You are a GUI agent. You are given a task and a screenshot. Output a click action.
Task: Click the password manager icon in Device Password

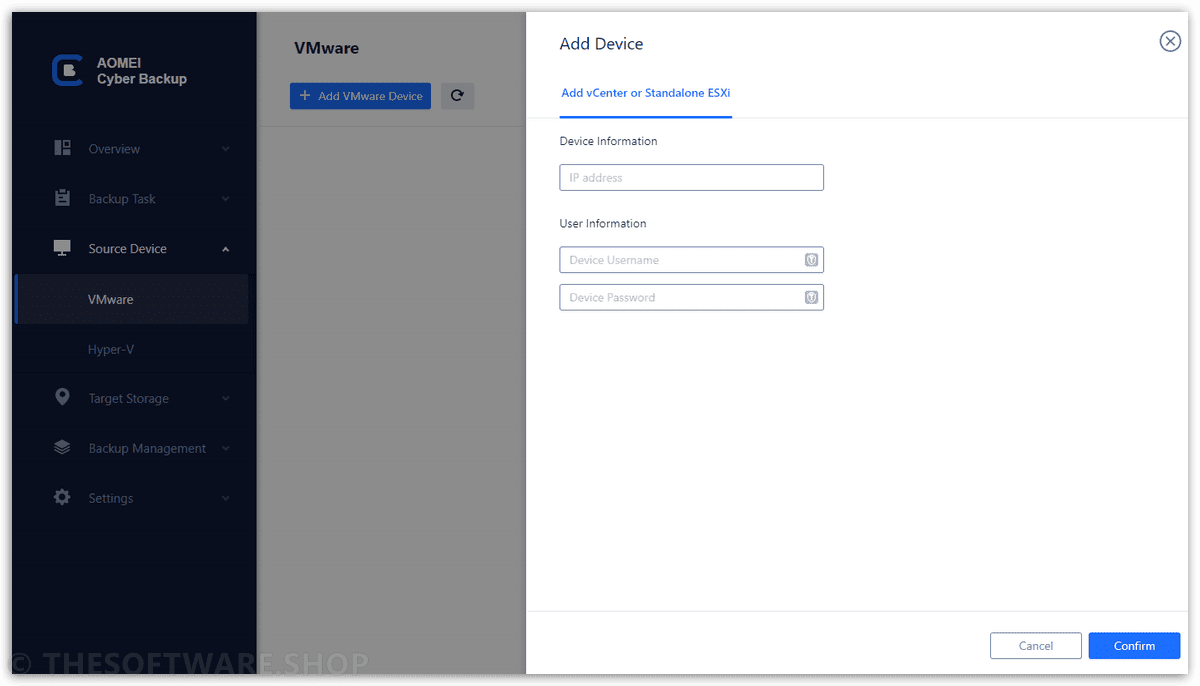pos(812,297)
